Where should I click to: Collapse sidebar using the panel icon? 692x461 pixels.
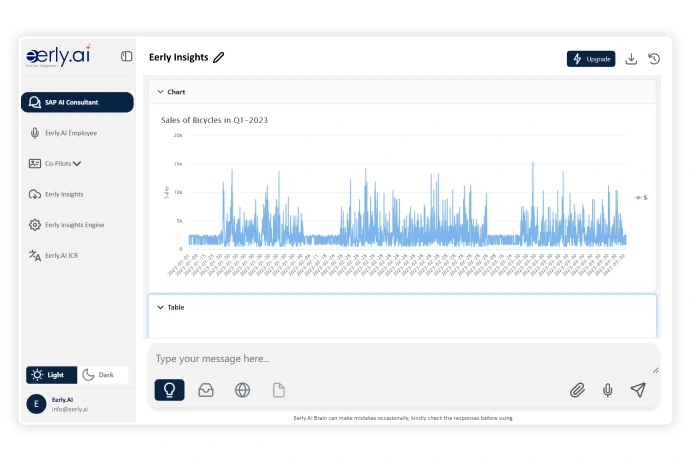126,57
